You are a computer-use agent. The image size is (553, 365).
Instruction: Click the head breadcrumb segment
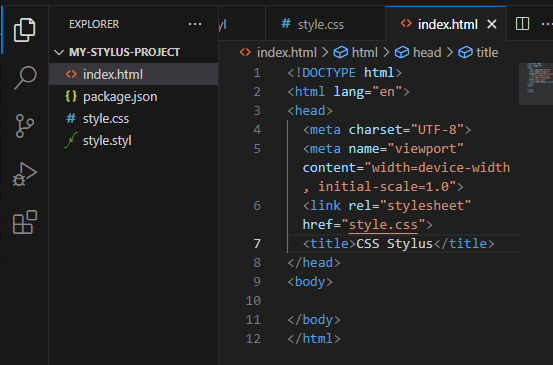tap(418, 53)
